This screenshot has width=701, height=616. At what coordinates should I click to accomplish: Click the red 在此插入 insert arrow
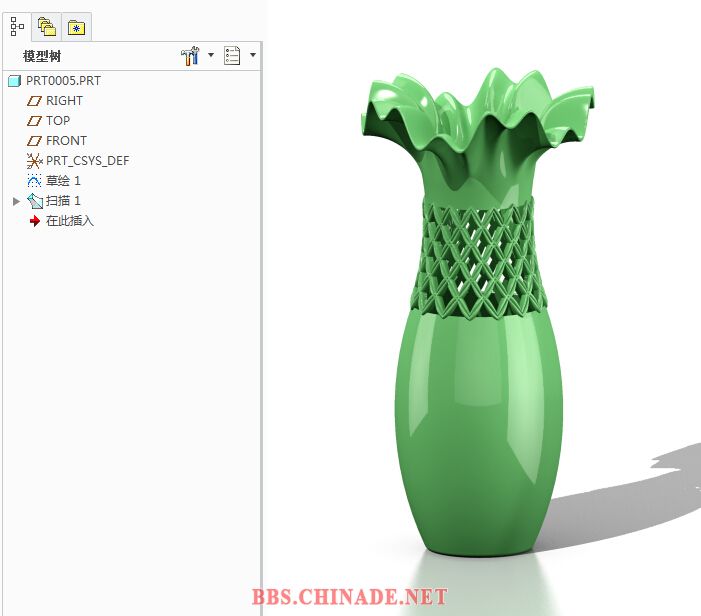[x=34, y=221]
